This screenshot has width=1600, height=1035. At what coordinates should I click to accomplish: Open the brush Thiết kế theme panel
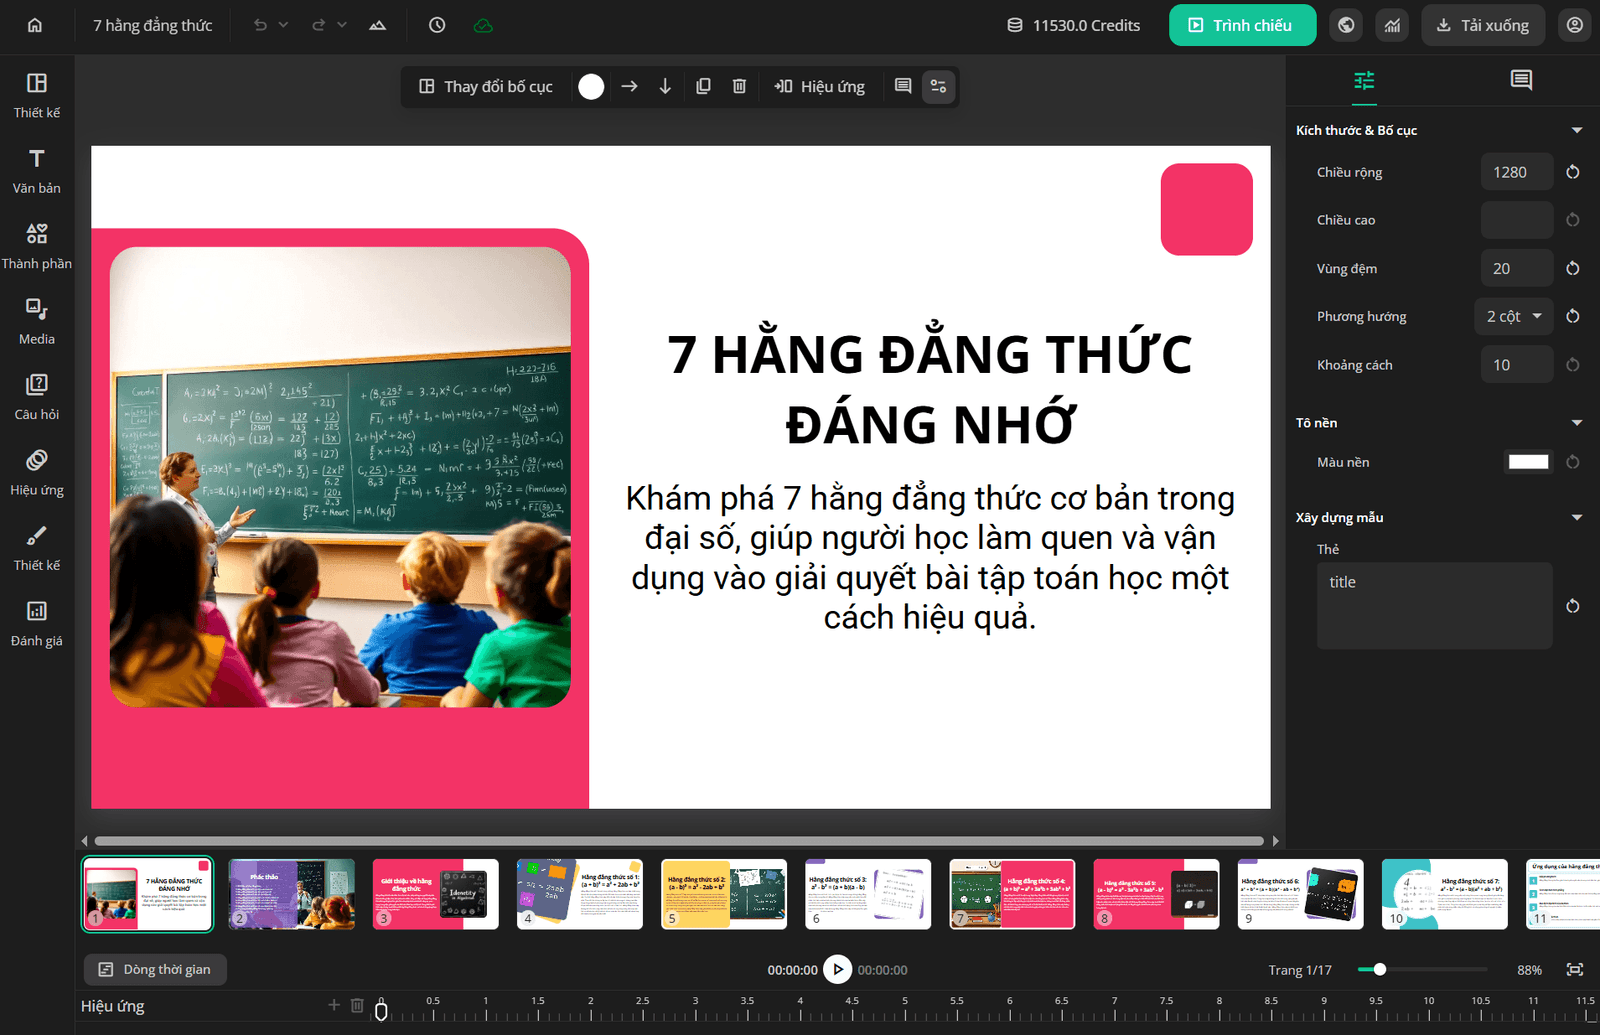37,548
